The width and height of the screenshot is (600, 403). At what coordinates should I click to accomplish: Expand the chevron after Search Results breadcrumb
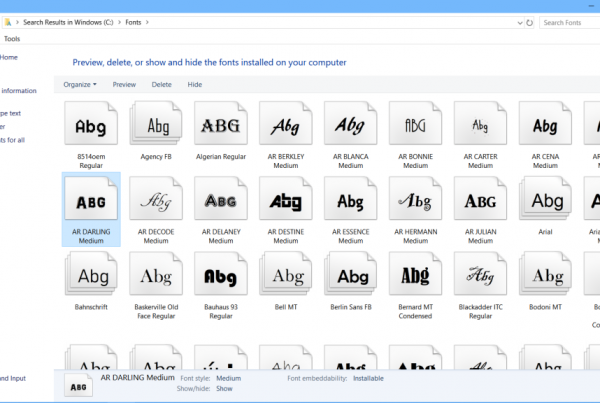[119, 22]
